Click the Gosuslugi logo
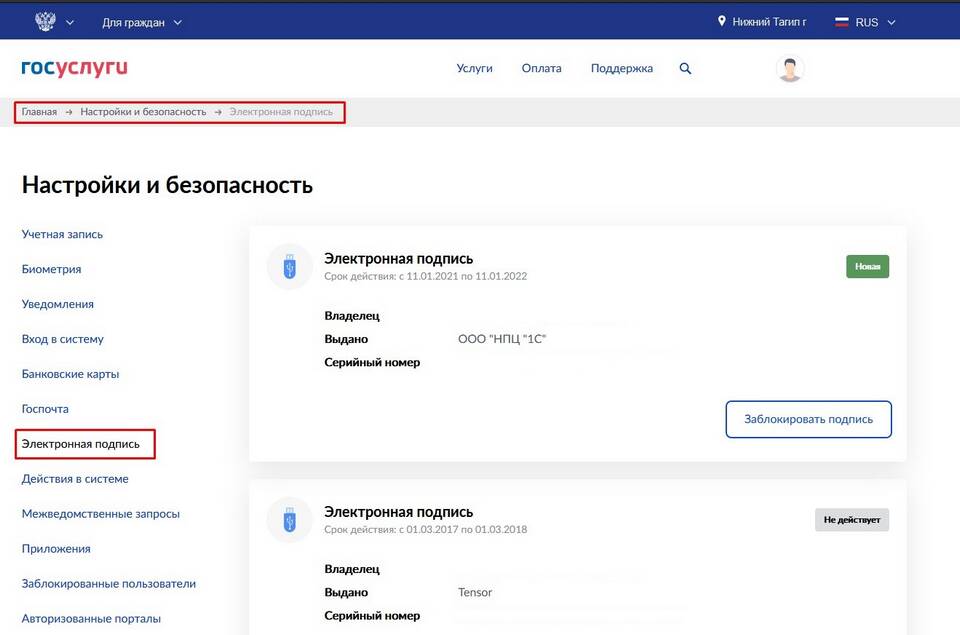Screen dimensions: 960x635 tap(74, 68)
